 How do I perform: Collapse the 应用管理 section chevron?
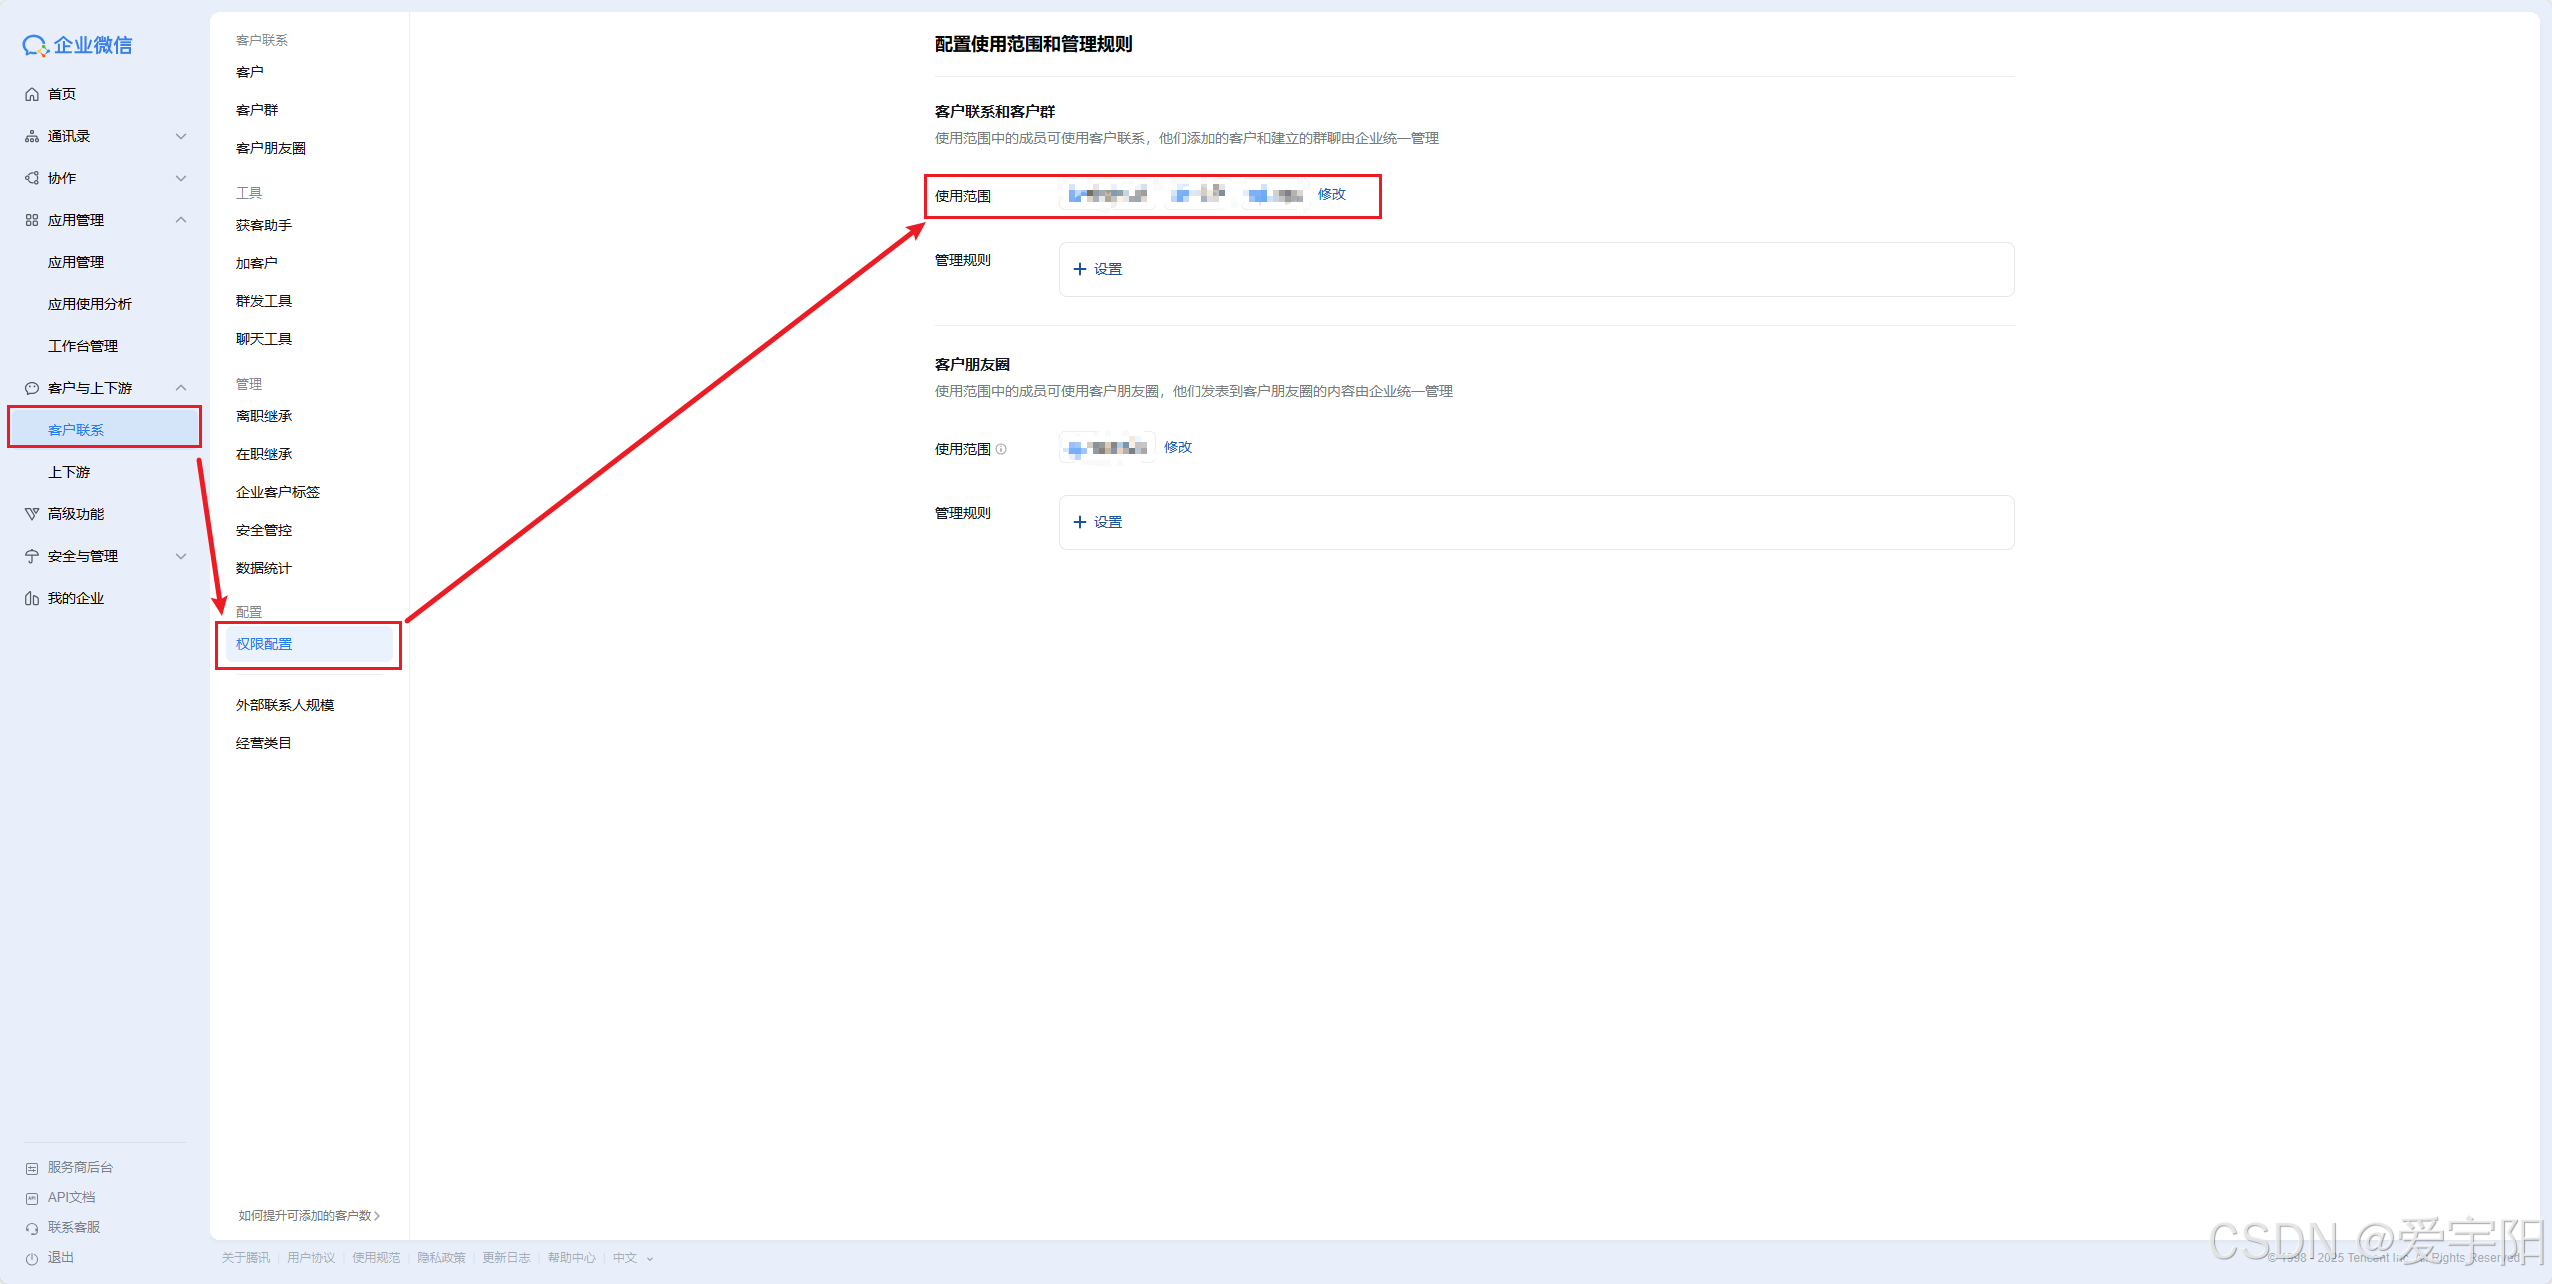[181, 220]
